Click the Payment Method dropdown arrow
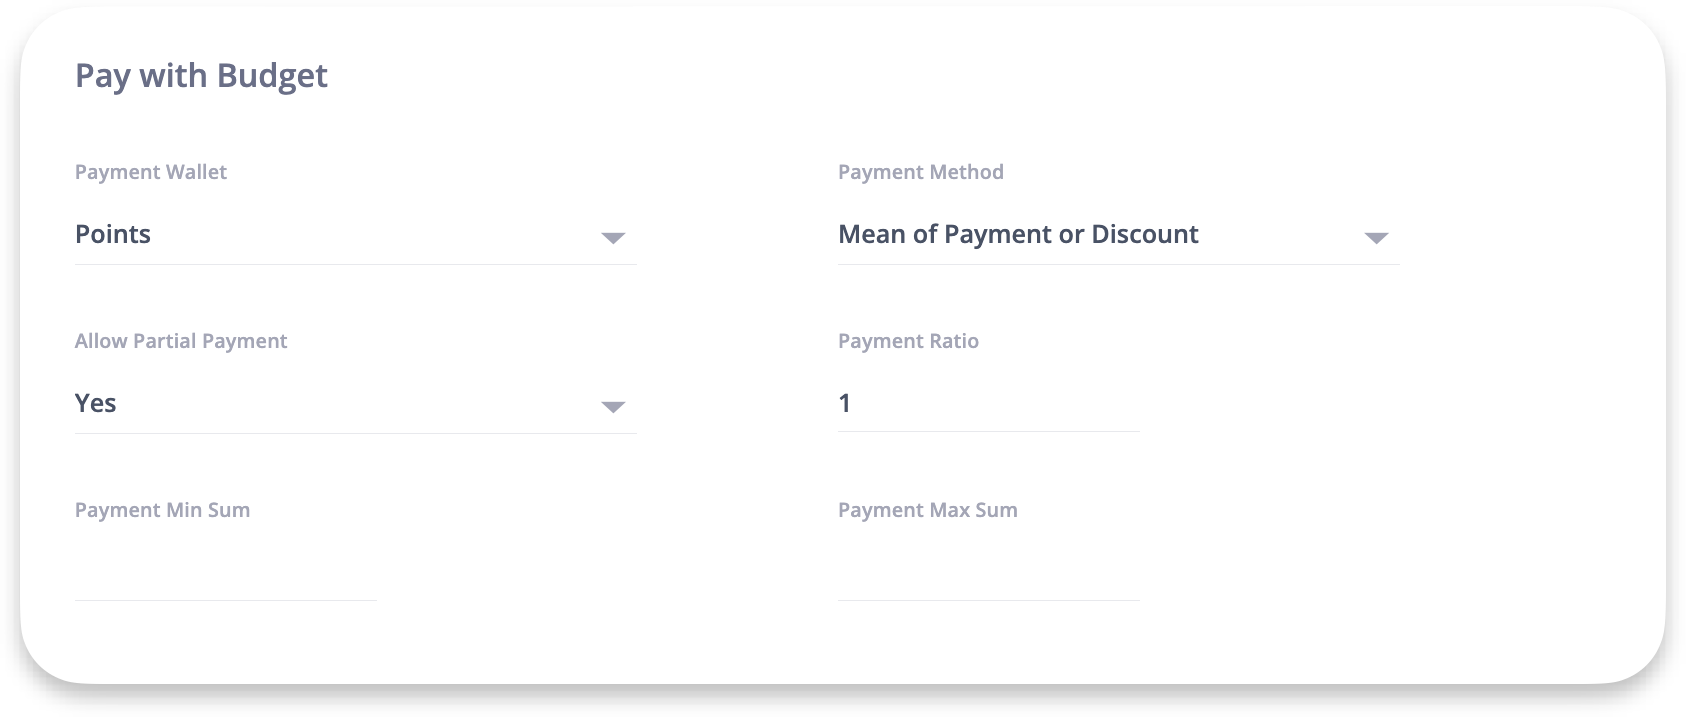 click(x=1376, y=238)
